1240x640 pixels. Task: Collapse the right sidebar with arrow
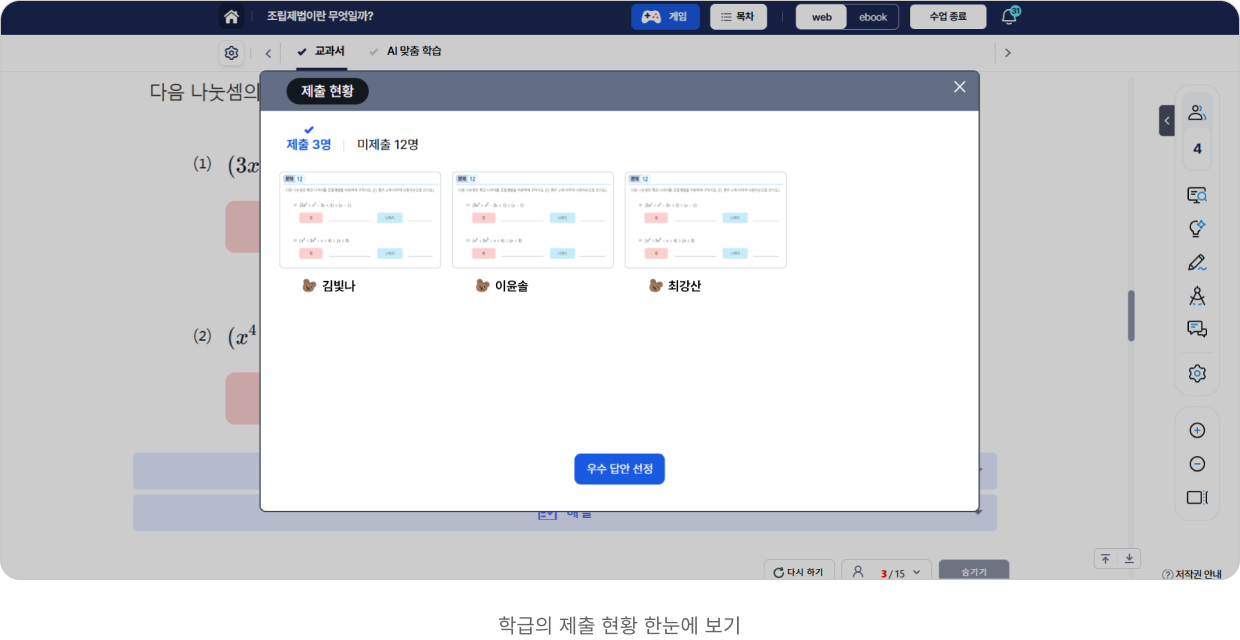coord(1166,120)
